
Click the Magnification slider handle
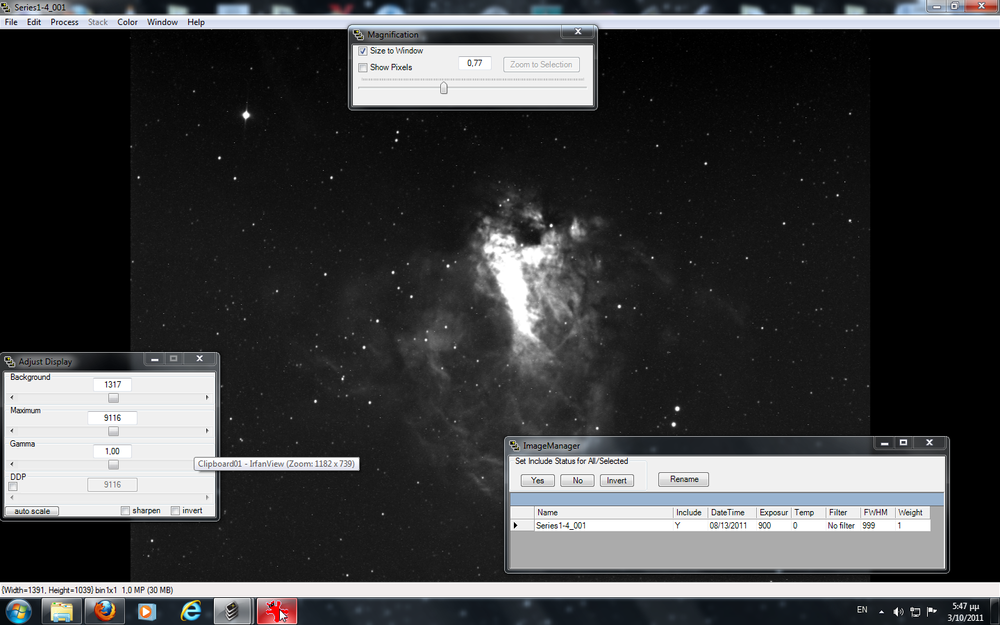pos(443,88)
